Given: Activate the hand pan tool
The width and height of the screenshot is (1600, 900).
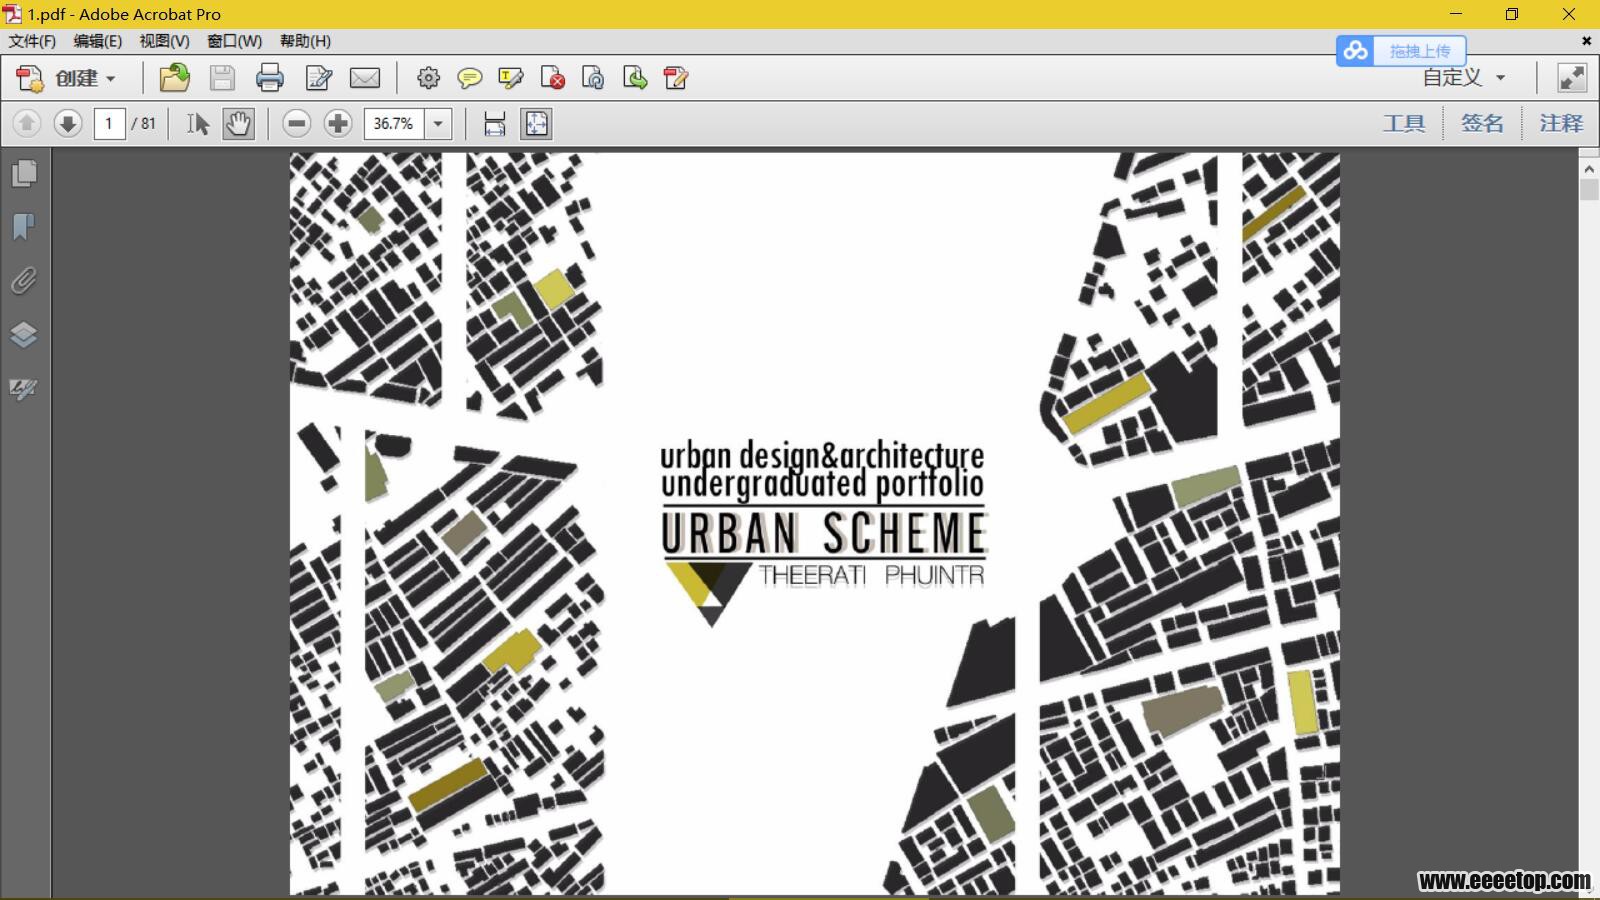Looking at the screenshot, I should pyautogui.click(x=238, y=124).
